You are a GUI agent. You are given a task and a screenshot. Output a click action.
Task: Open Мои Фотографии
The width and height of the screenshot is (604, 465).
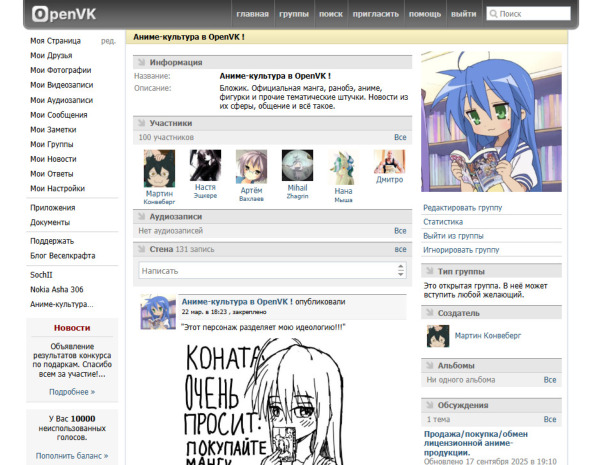coord(61,70)
